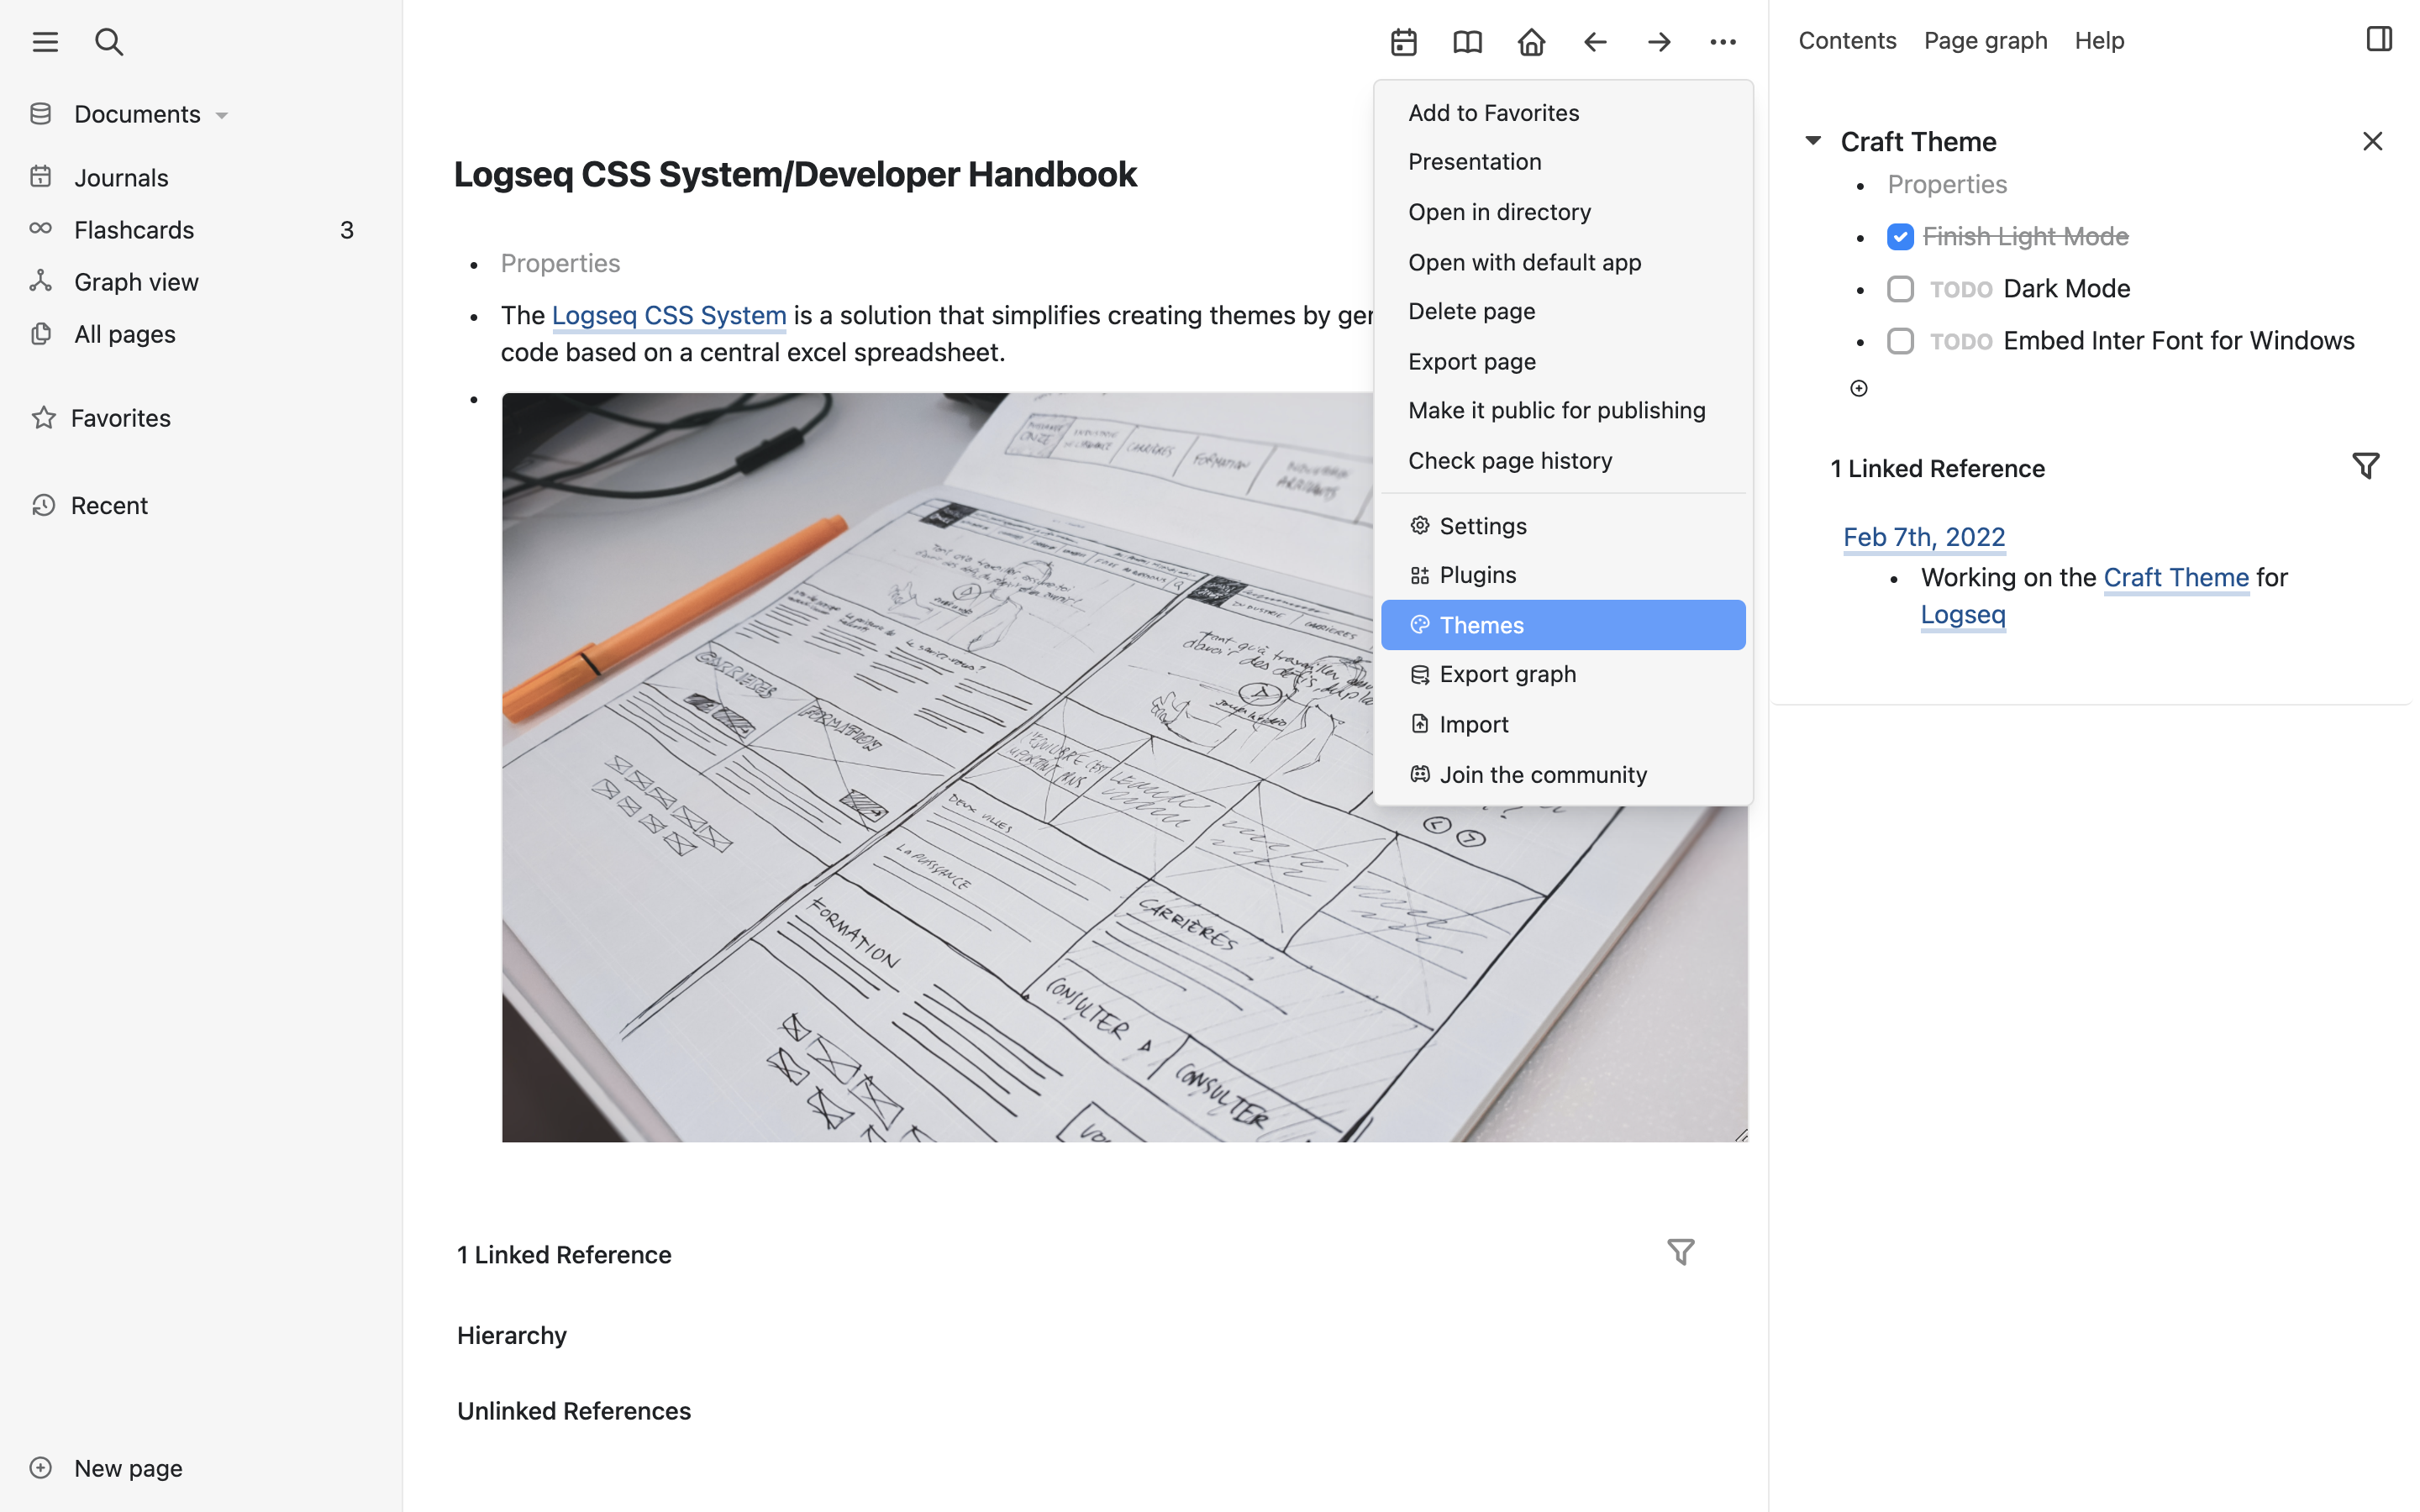Navigate forward with right arrow
Viewport: 2420px width, 1512px height.
(x=1659, y=42)
